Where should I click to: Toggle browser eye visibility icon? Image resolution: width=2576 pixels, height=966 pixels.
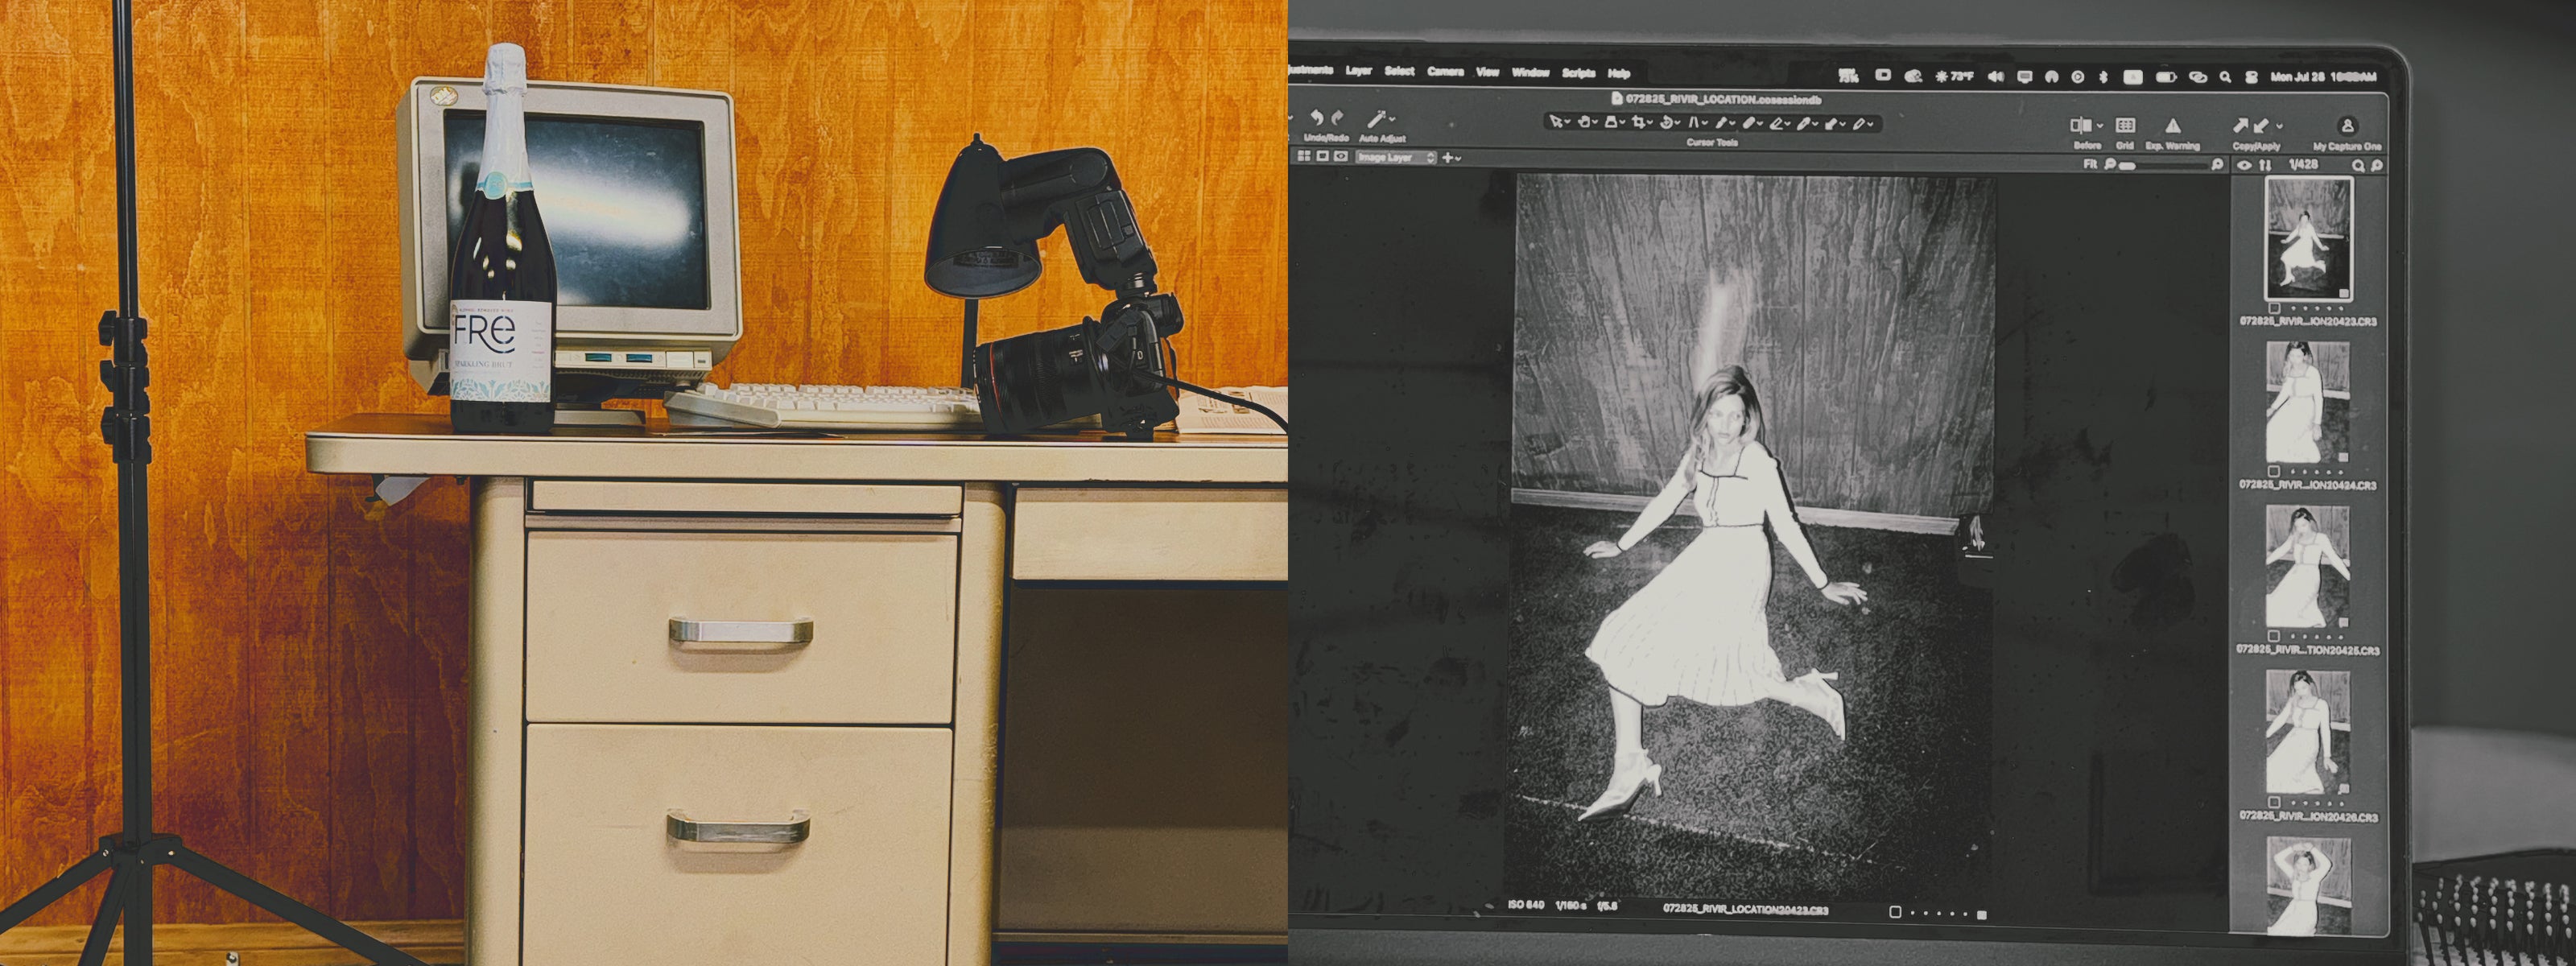tap(2245, 165)
